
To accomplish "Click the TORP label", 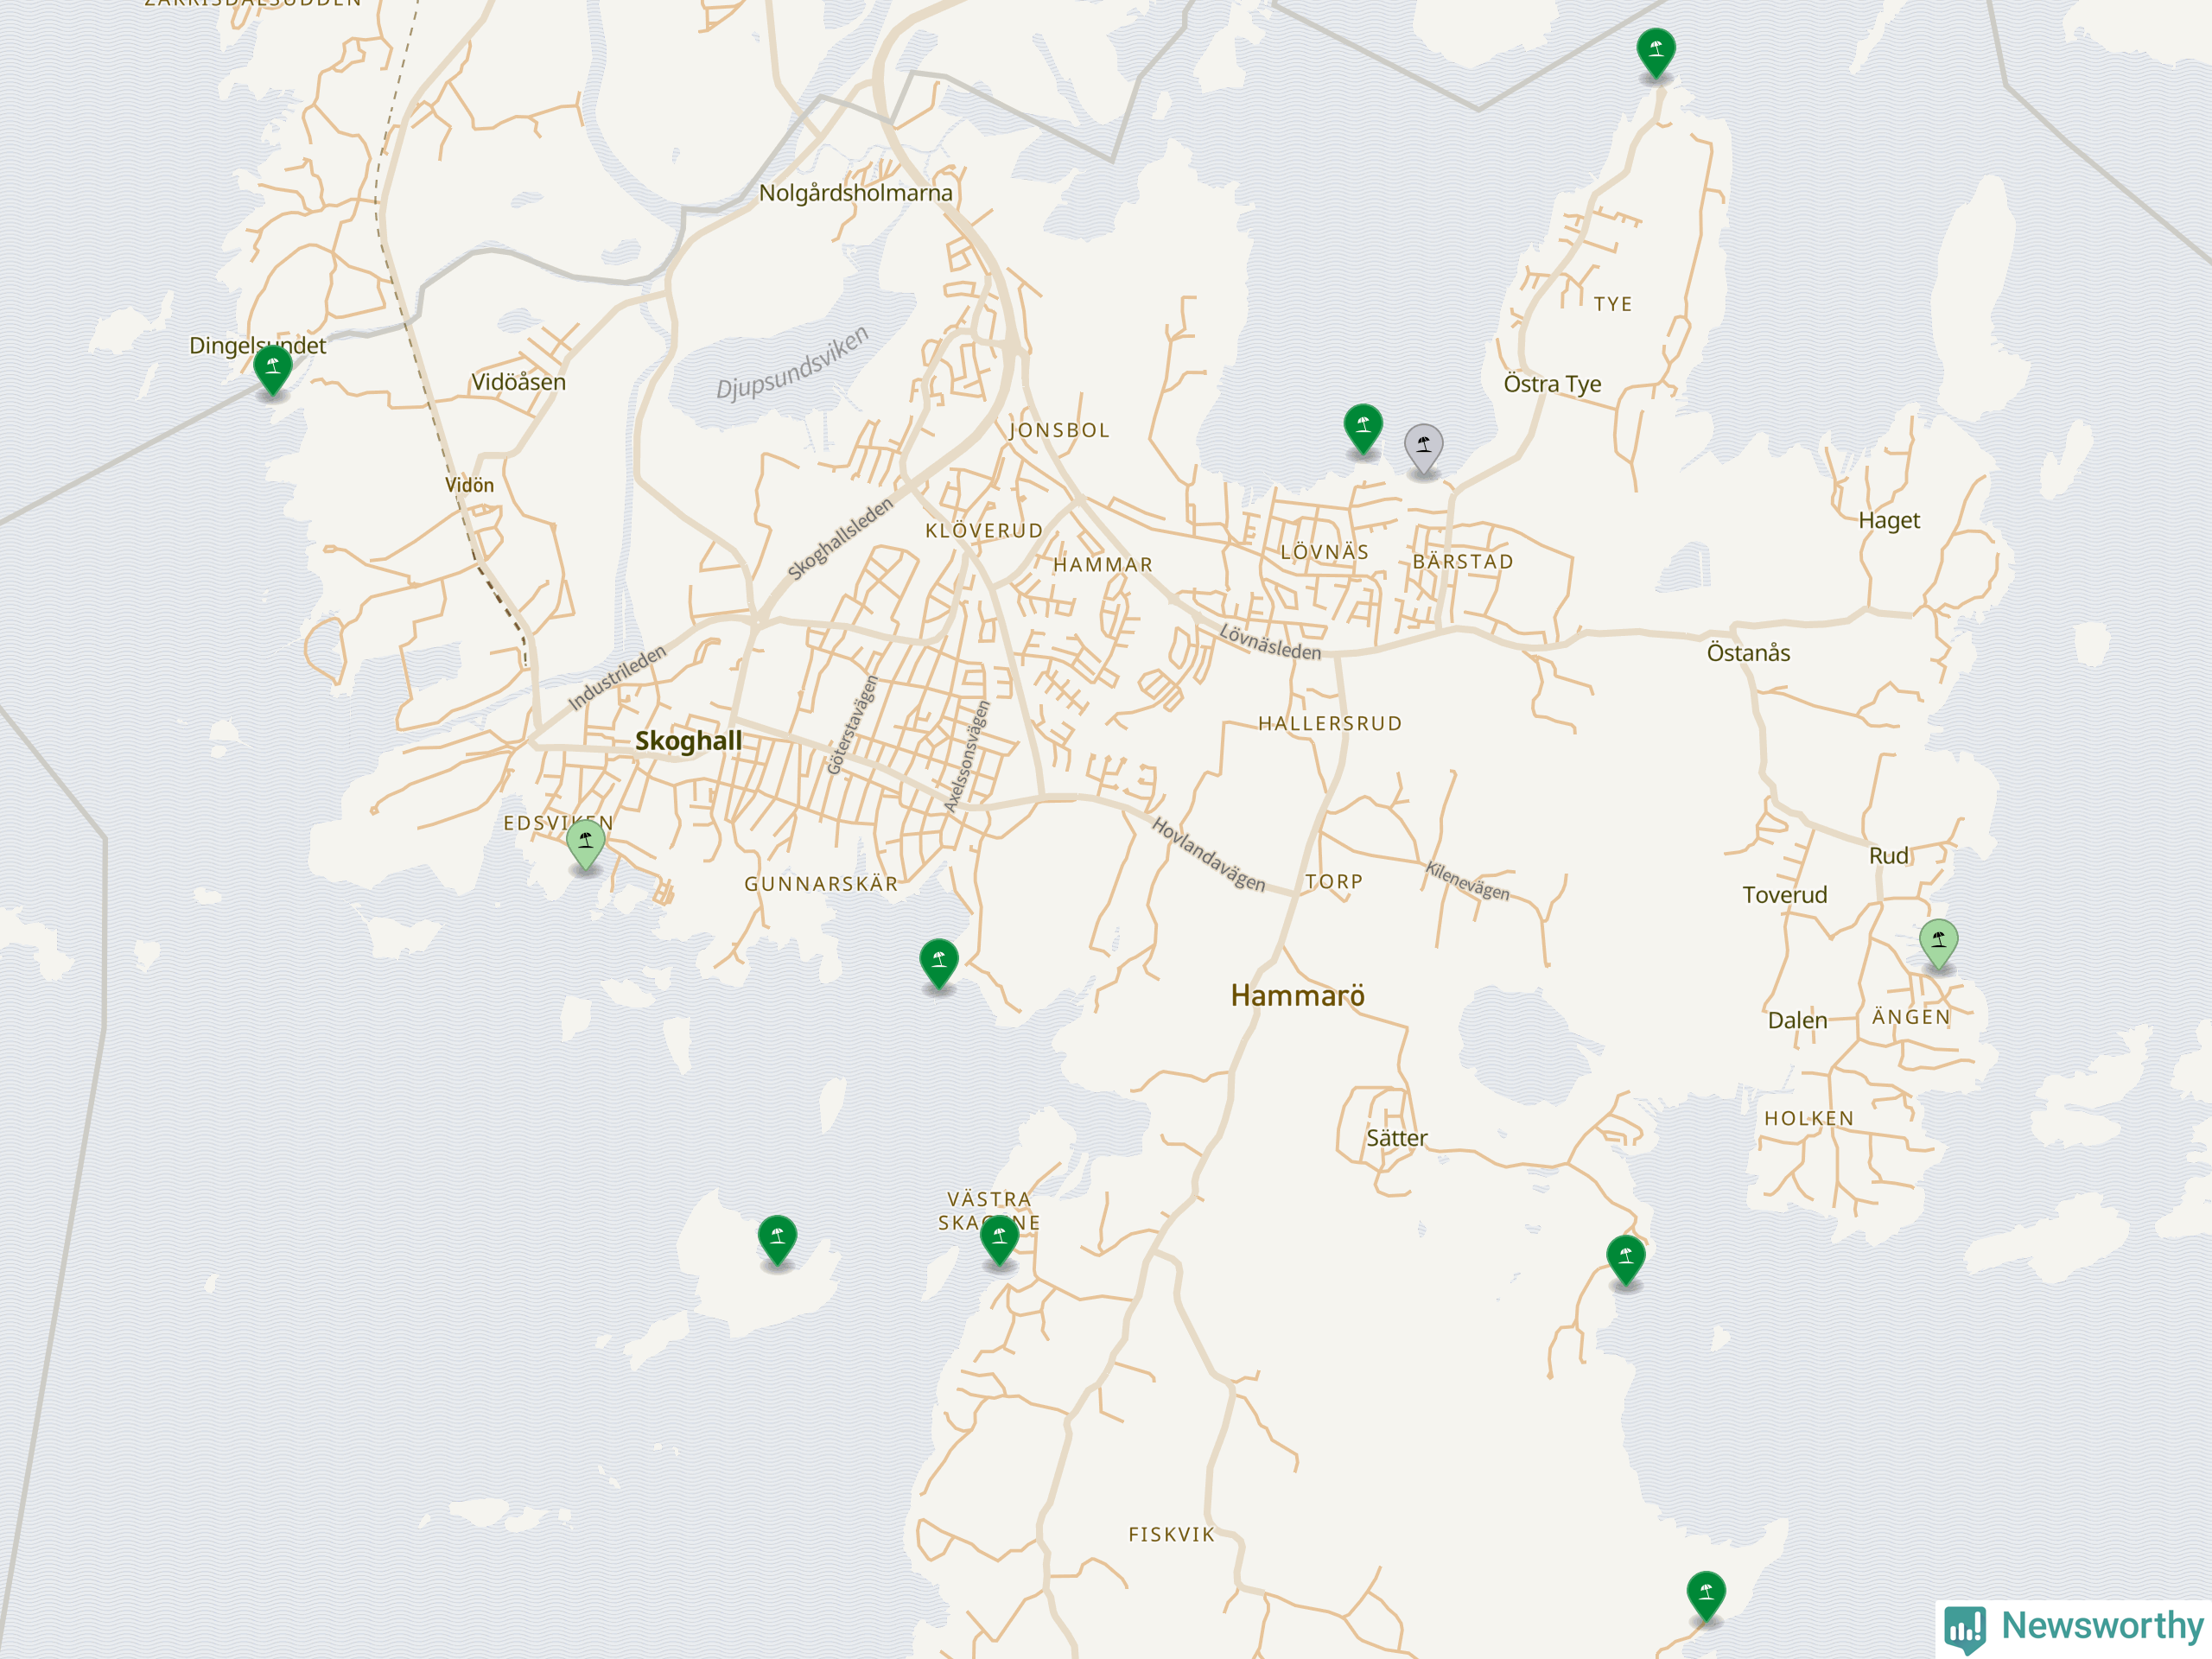I will point(1334,881).
